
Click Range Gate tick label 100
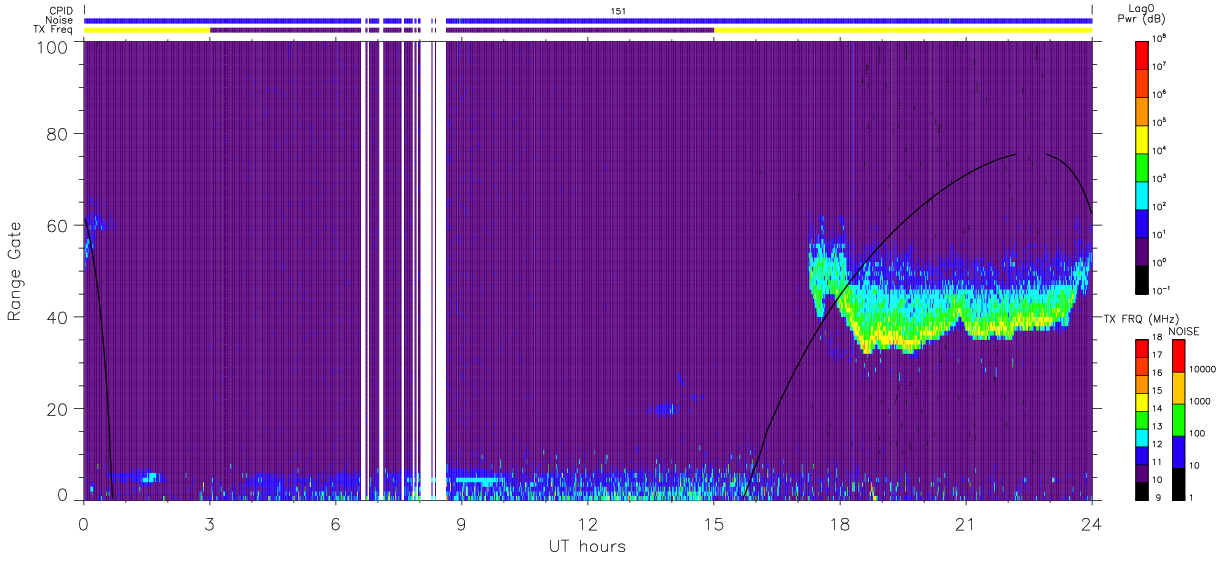click(54, 47)
